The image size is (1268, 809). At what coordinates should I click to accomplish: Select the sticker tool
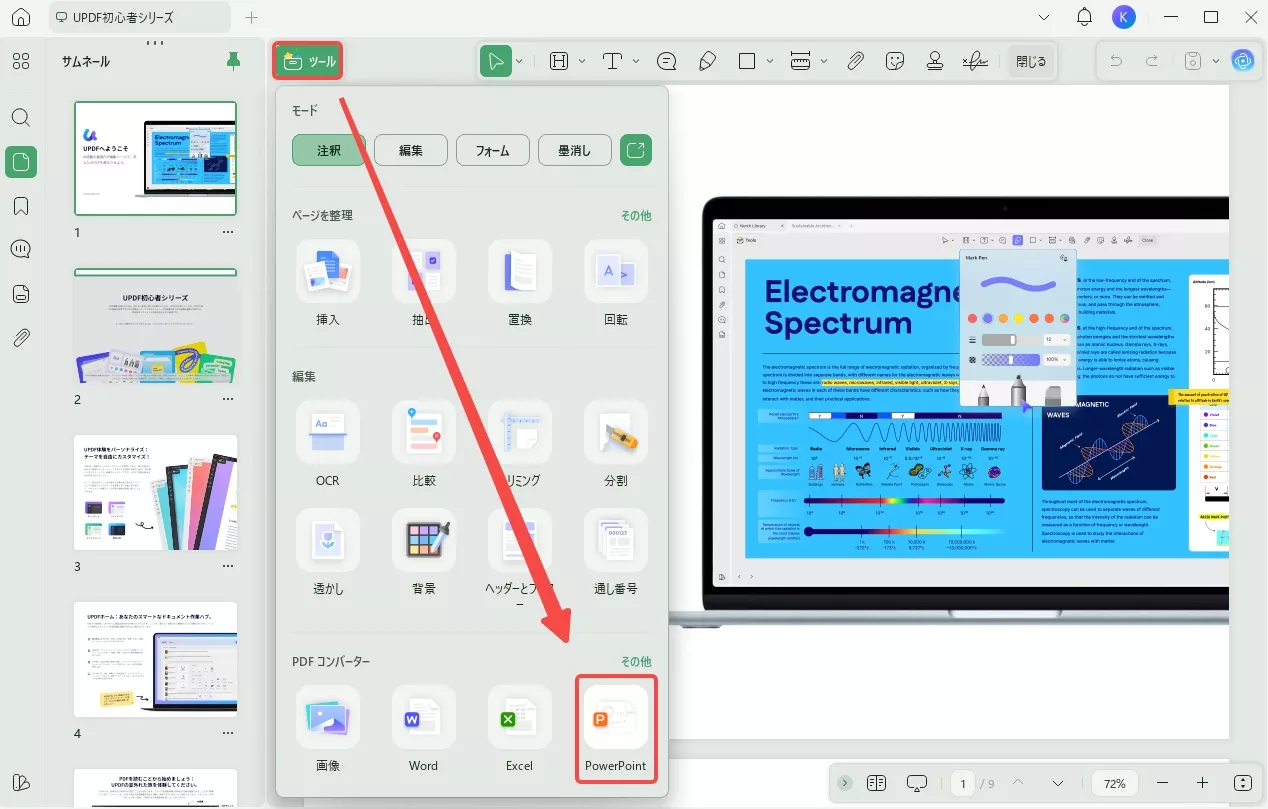coord(895,61)
